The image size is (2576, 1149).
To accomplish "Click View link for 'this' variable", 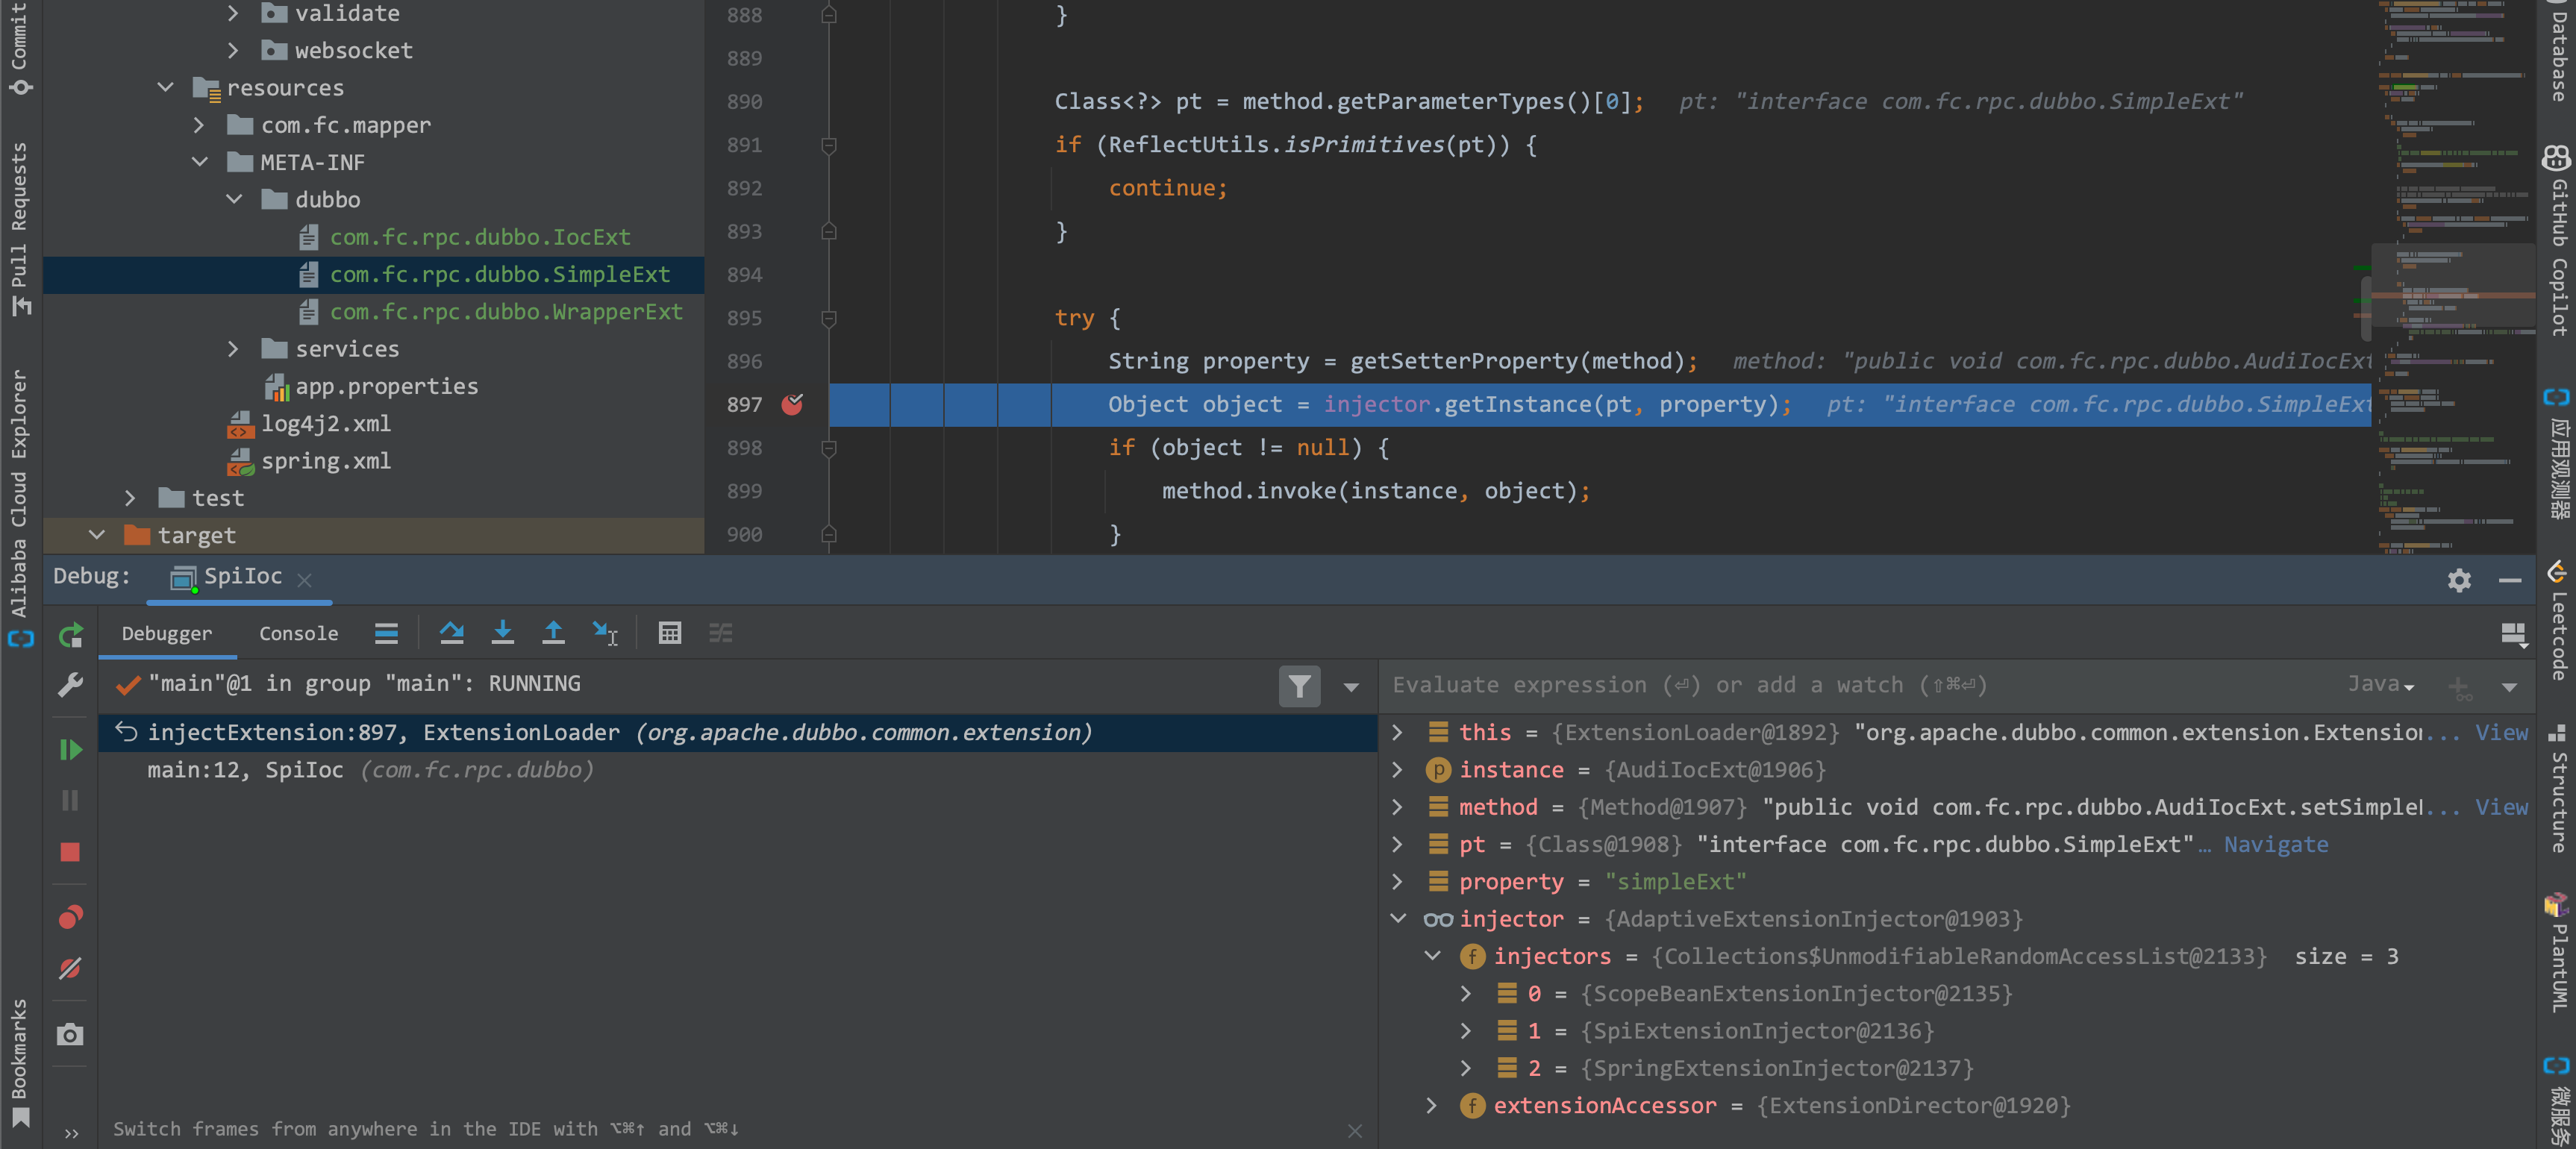I will coord(2501,733).
